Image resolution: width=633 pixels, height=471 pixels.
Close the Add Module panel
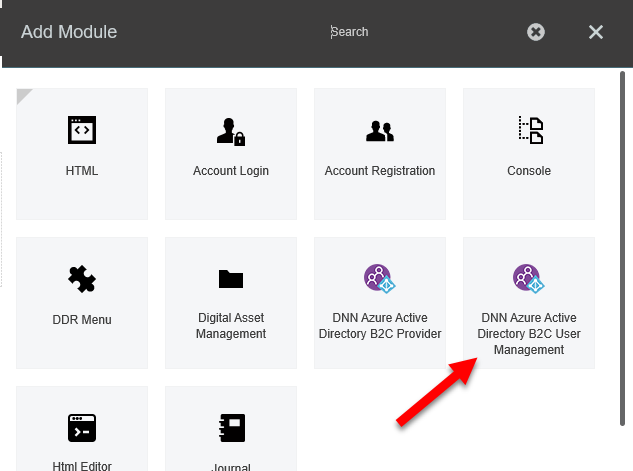click(596, 32)
